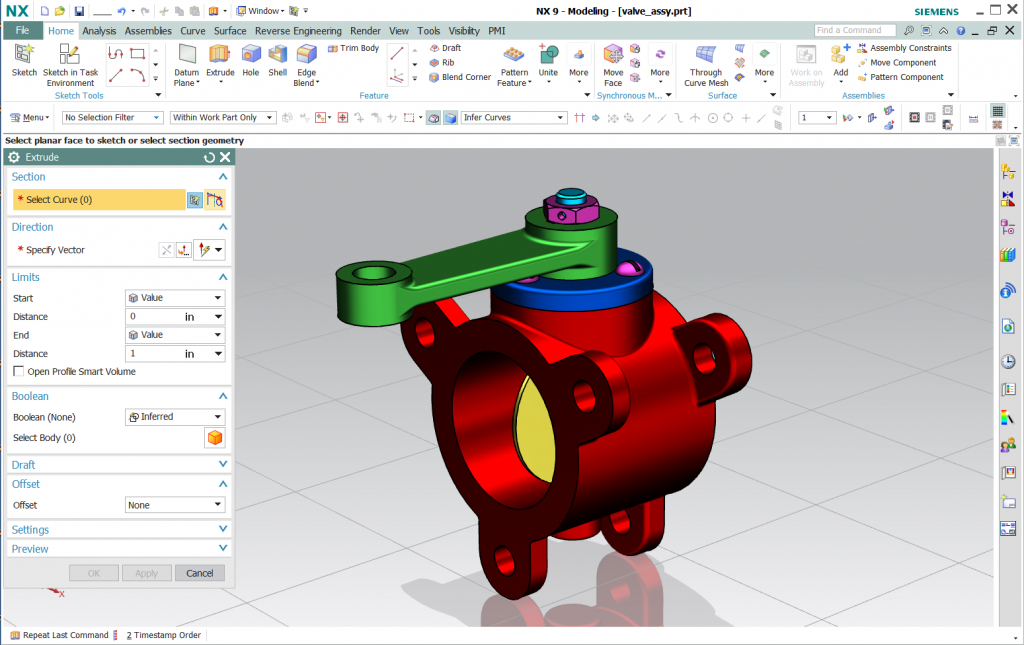
Task: Select the Hole feature tool
Action: tap(251, 60)
